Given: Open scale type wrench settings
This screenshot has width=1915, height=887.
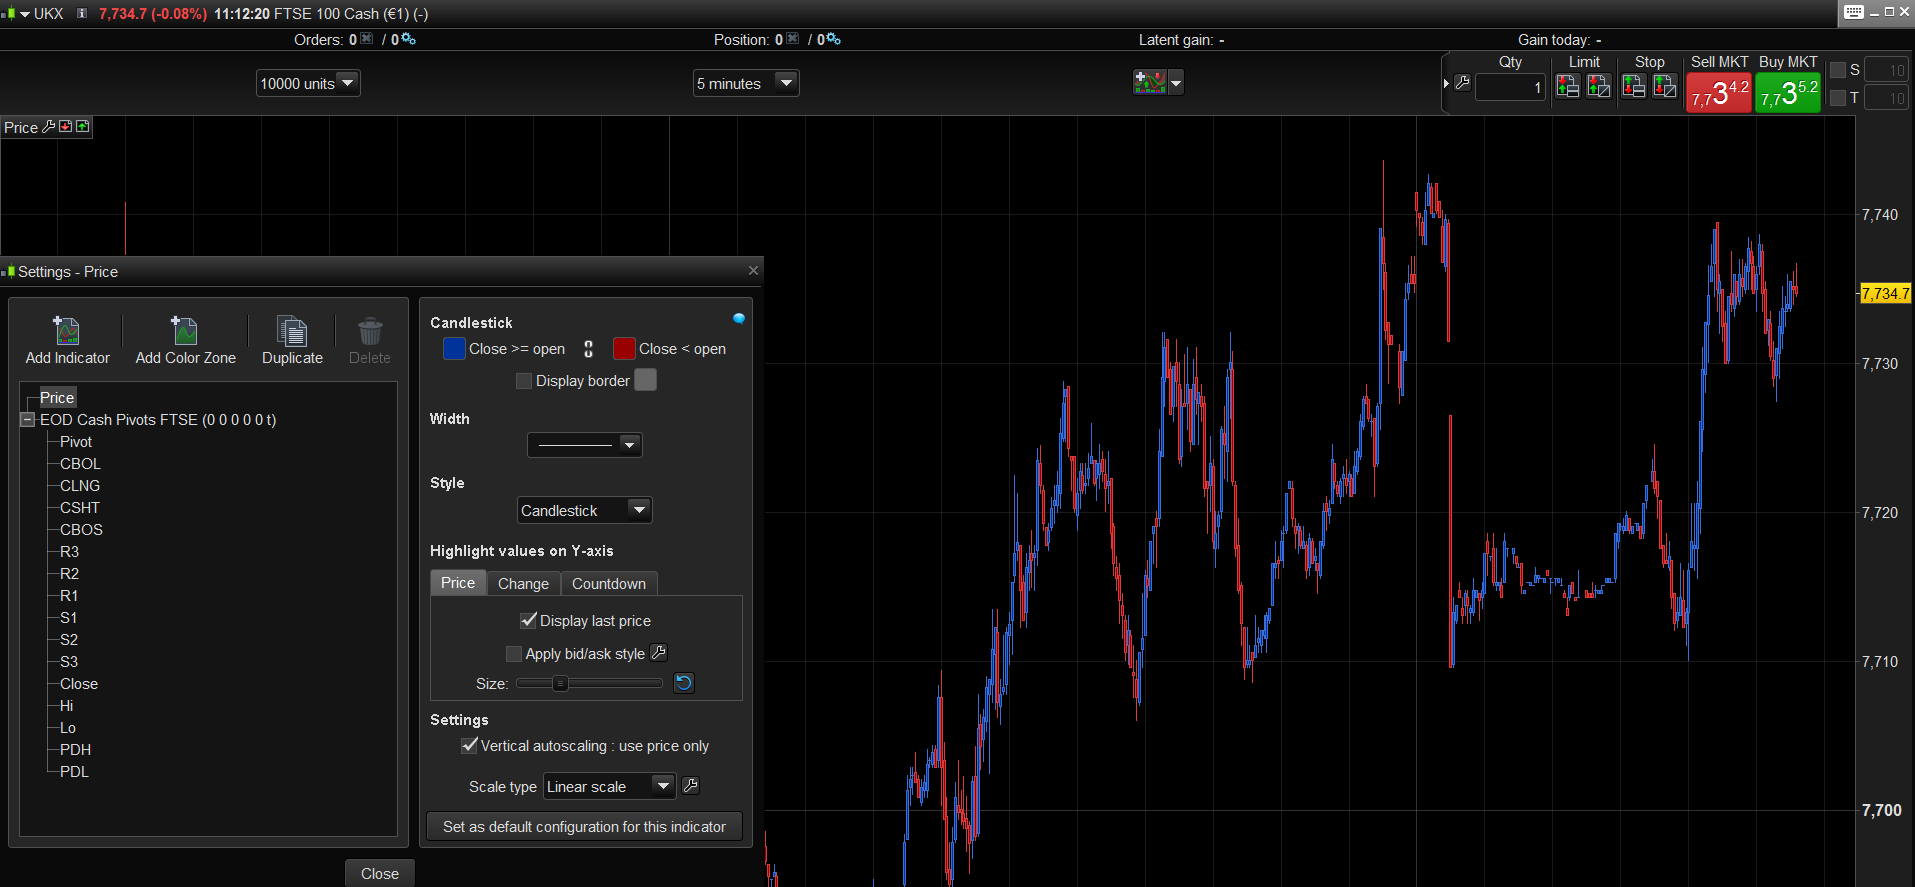Looking at the screenshot, I should (690, 786).
